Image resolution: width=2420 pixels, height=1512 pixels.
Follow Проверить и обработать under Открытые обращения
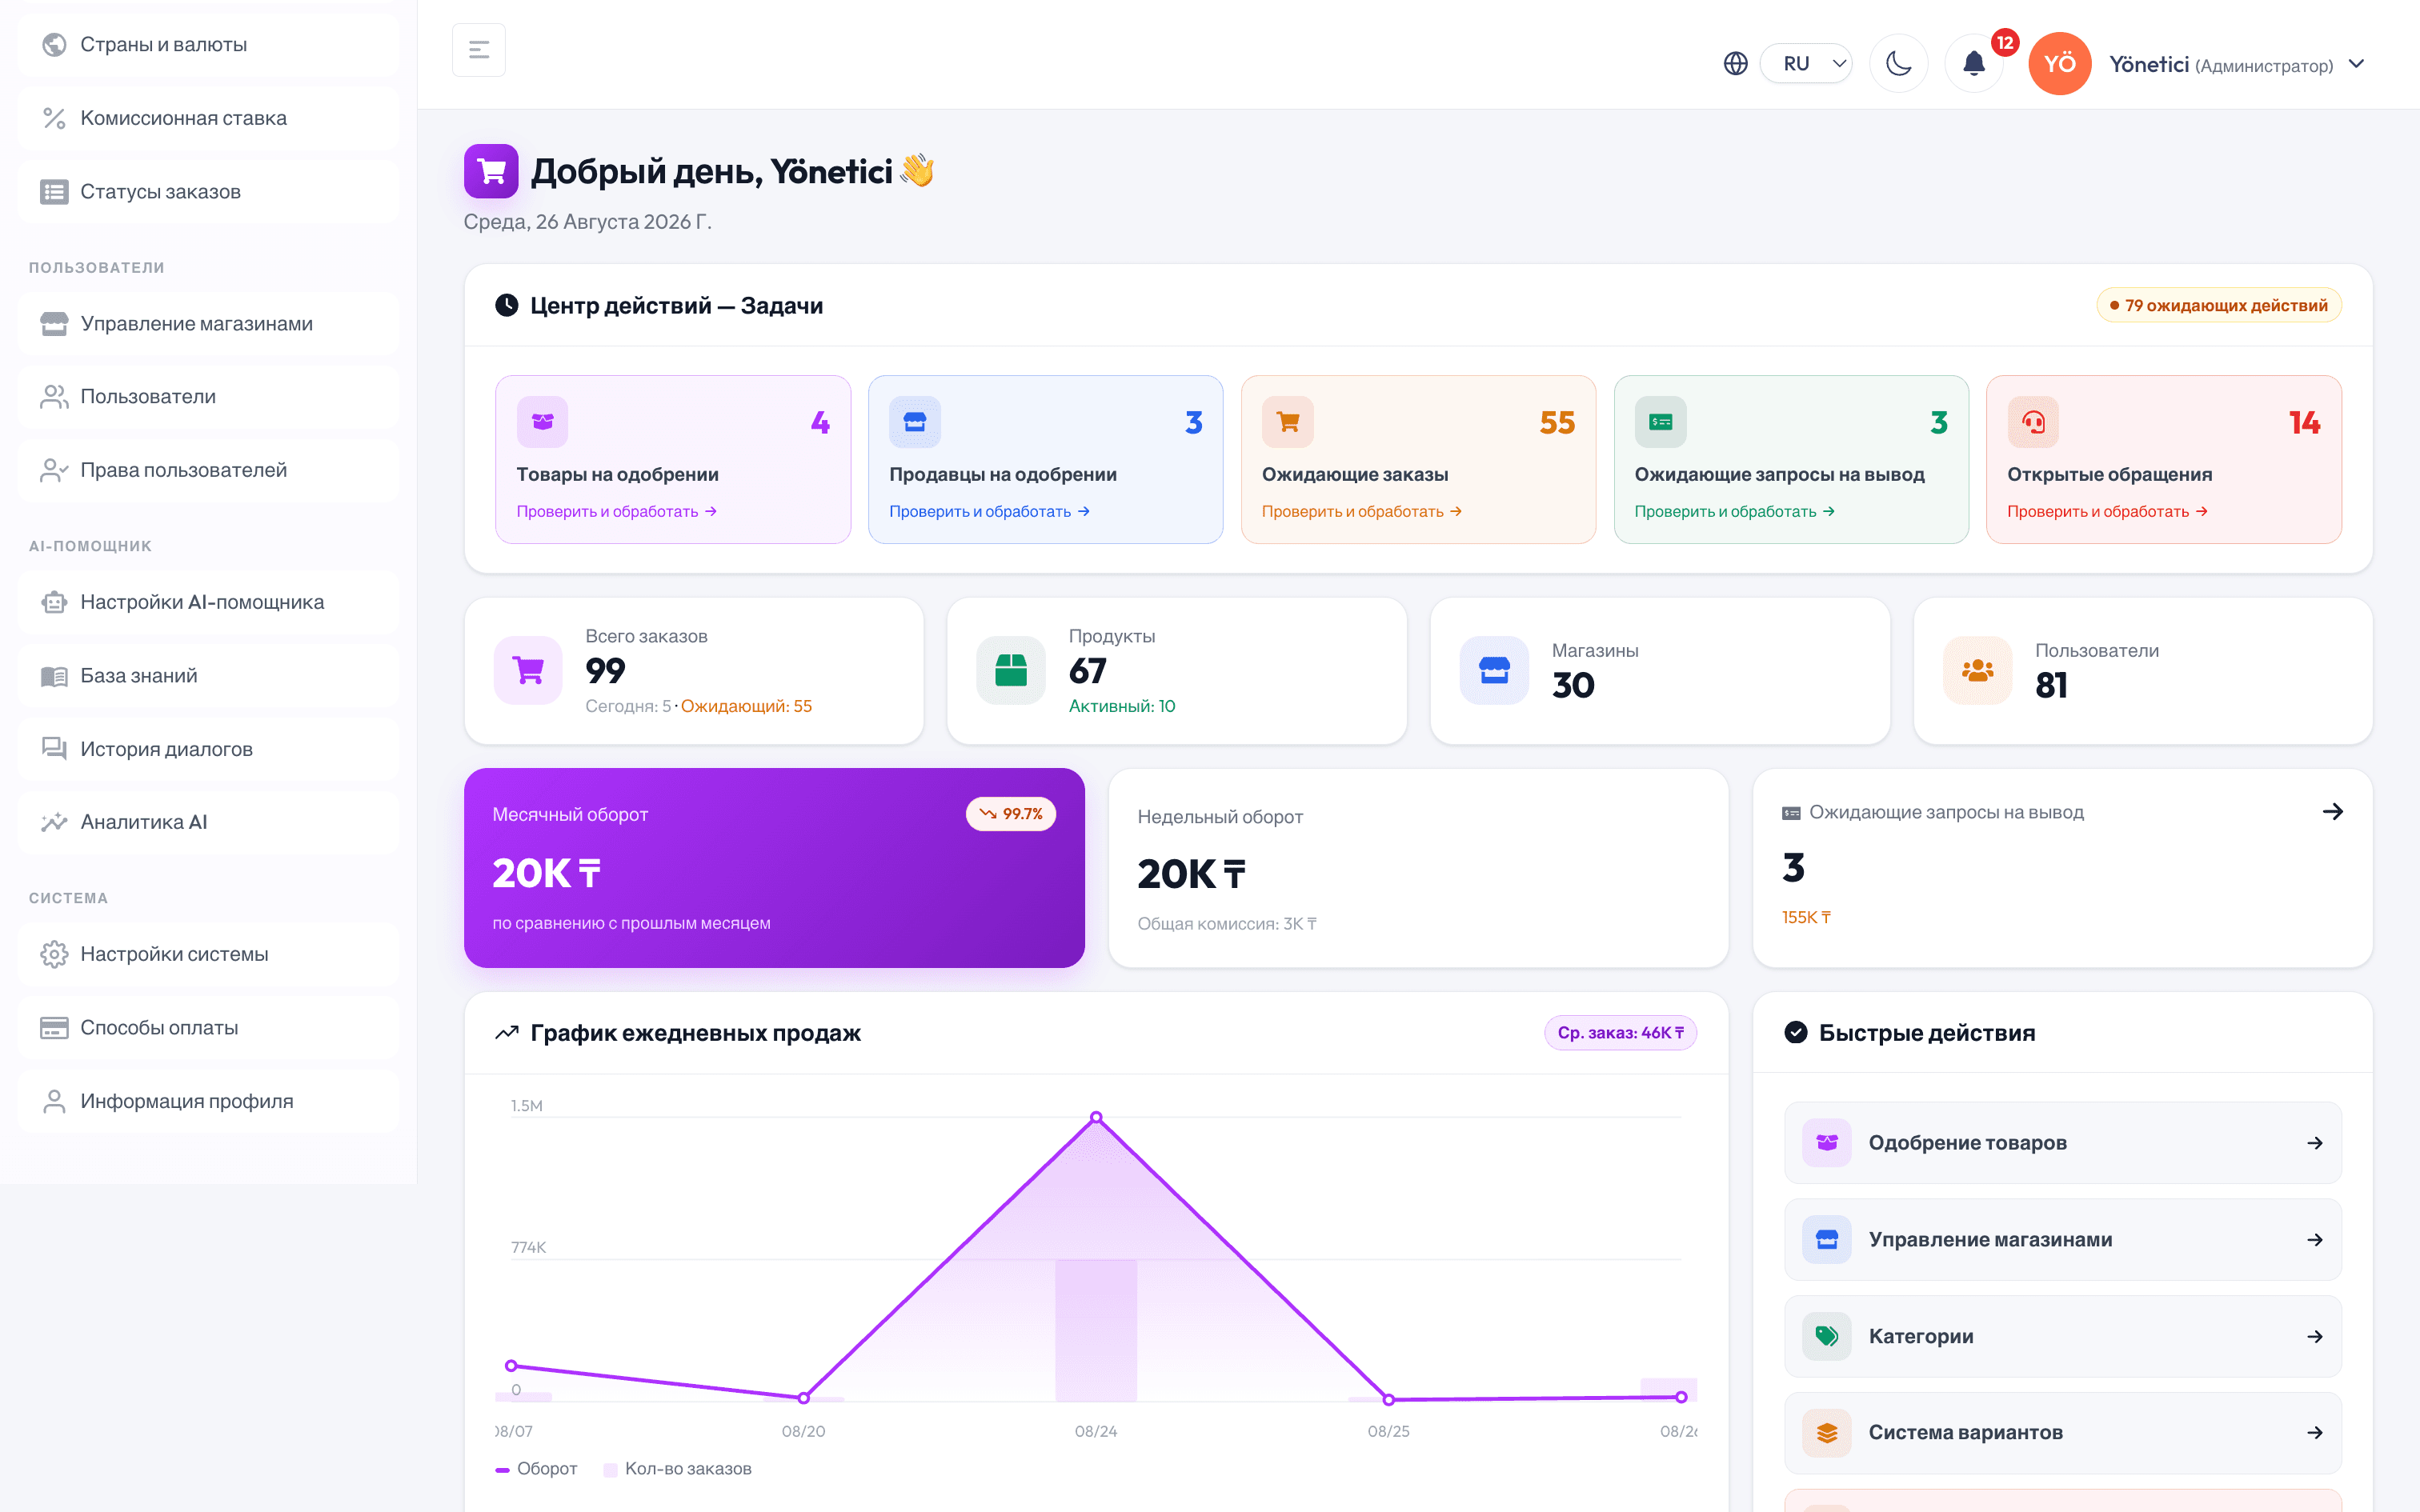tap(2107, 511)
